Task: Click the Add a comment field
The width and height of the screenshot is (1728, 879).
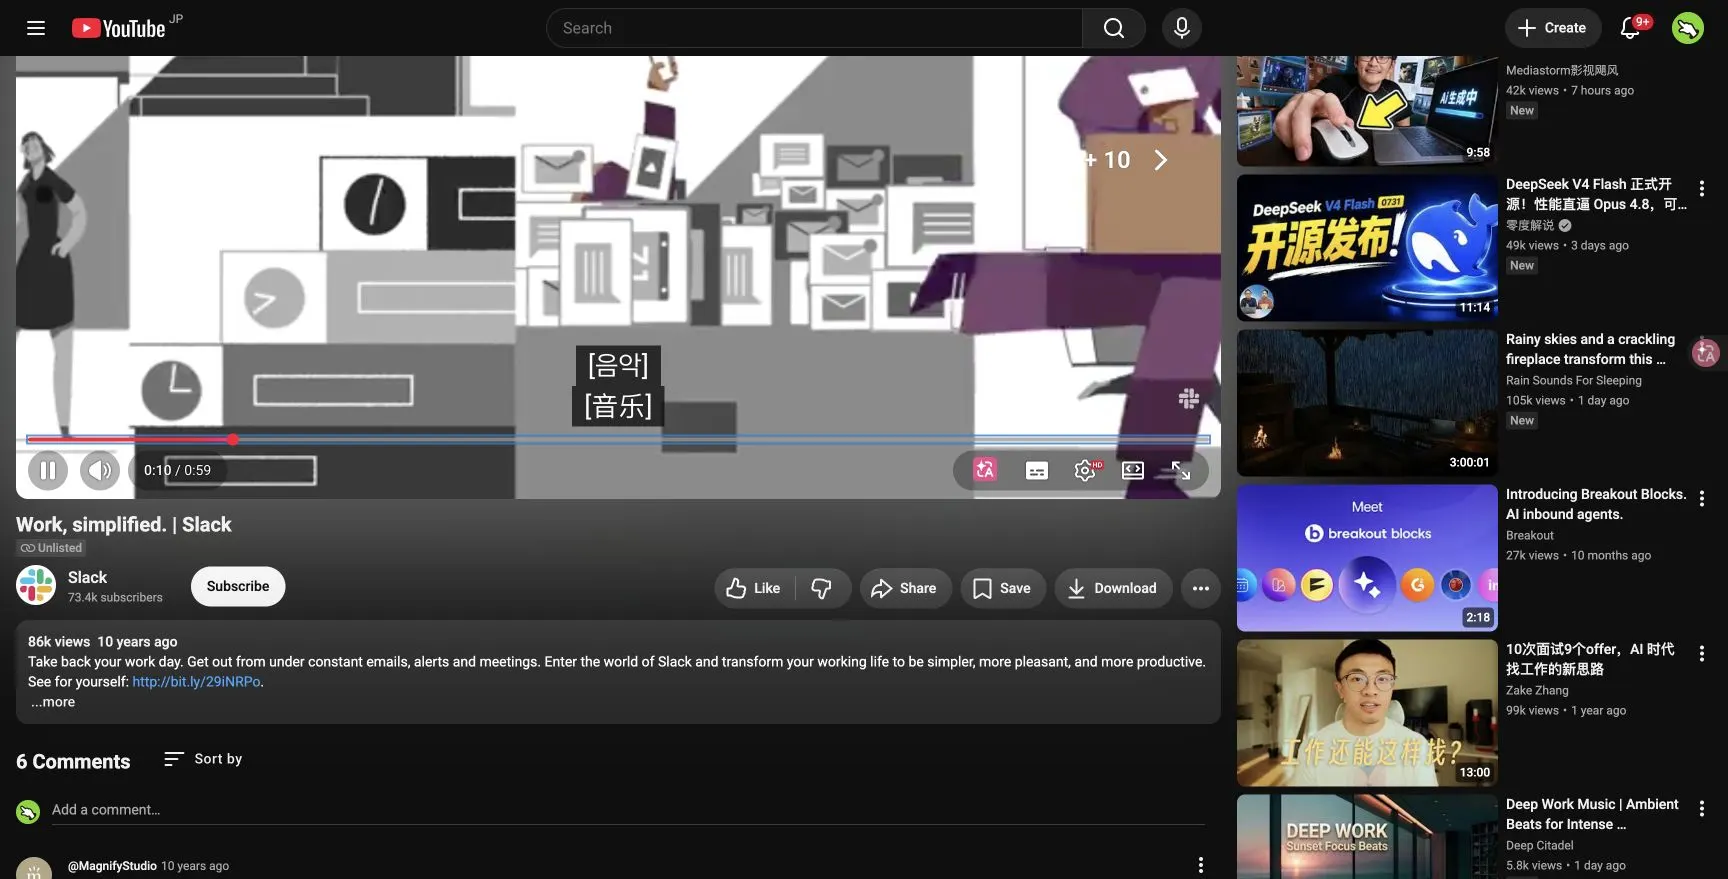Action: point(628,810)
